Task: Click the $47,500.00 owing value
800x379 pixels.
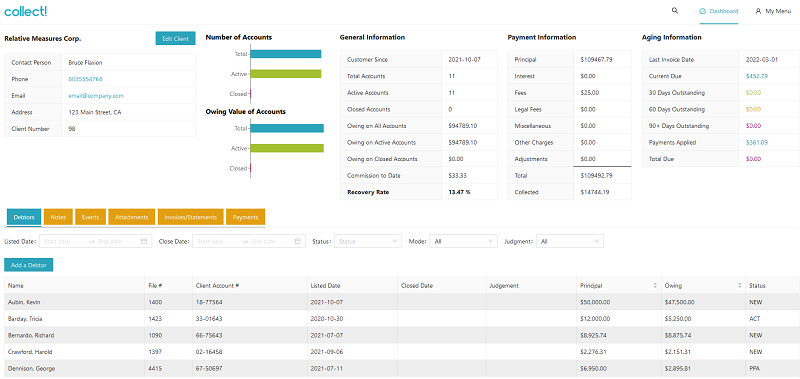Action: (x=681, y=302)
